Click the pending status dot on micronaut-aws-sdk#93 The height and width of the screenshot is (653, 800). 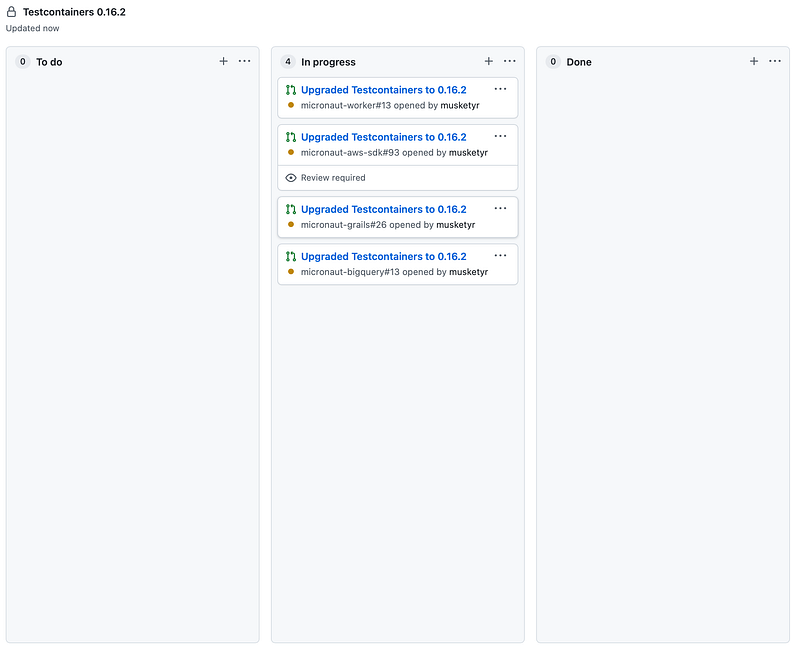click(x=291, y=152)
